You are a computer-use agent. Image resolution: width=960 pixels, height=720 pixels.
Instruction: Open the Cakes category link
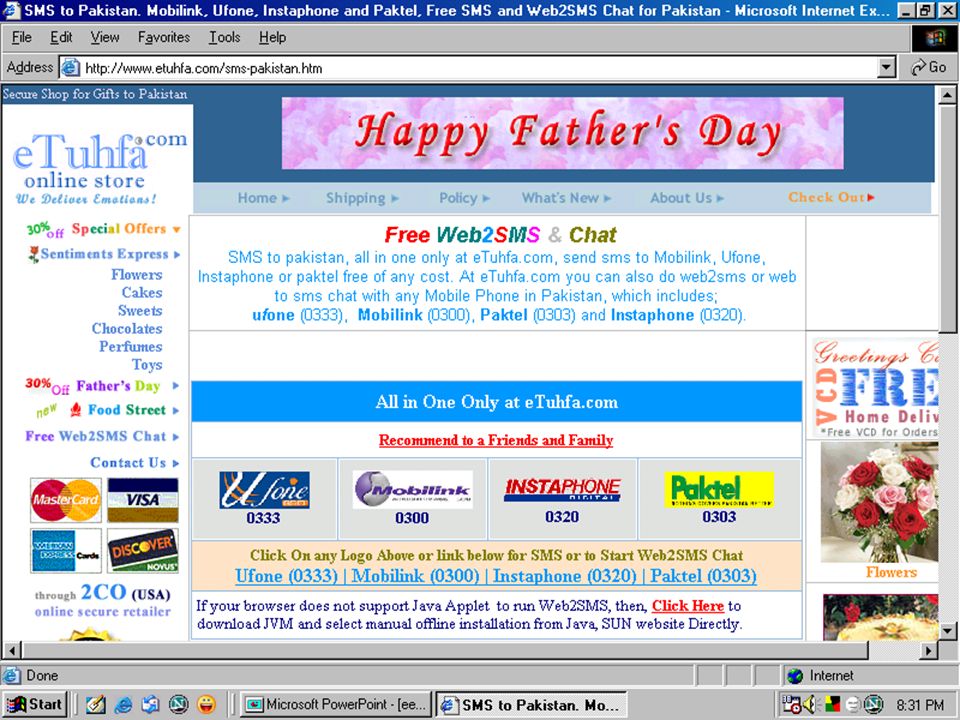click(x=141, y=293)
